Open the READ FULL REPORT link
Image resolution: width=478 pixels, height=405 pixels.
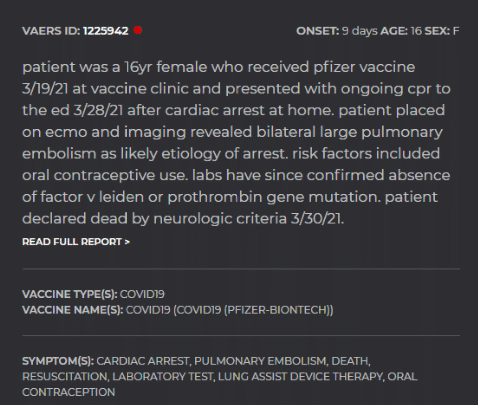pos(76,242)
